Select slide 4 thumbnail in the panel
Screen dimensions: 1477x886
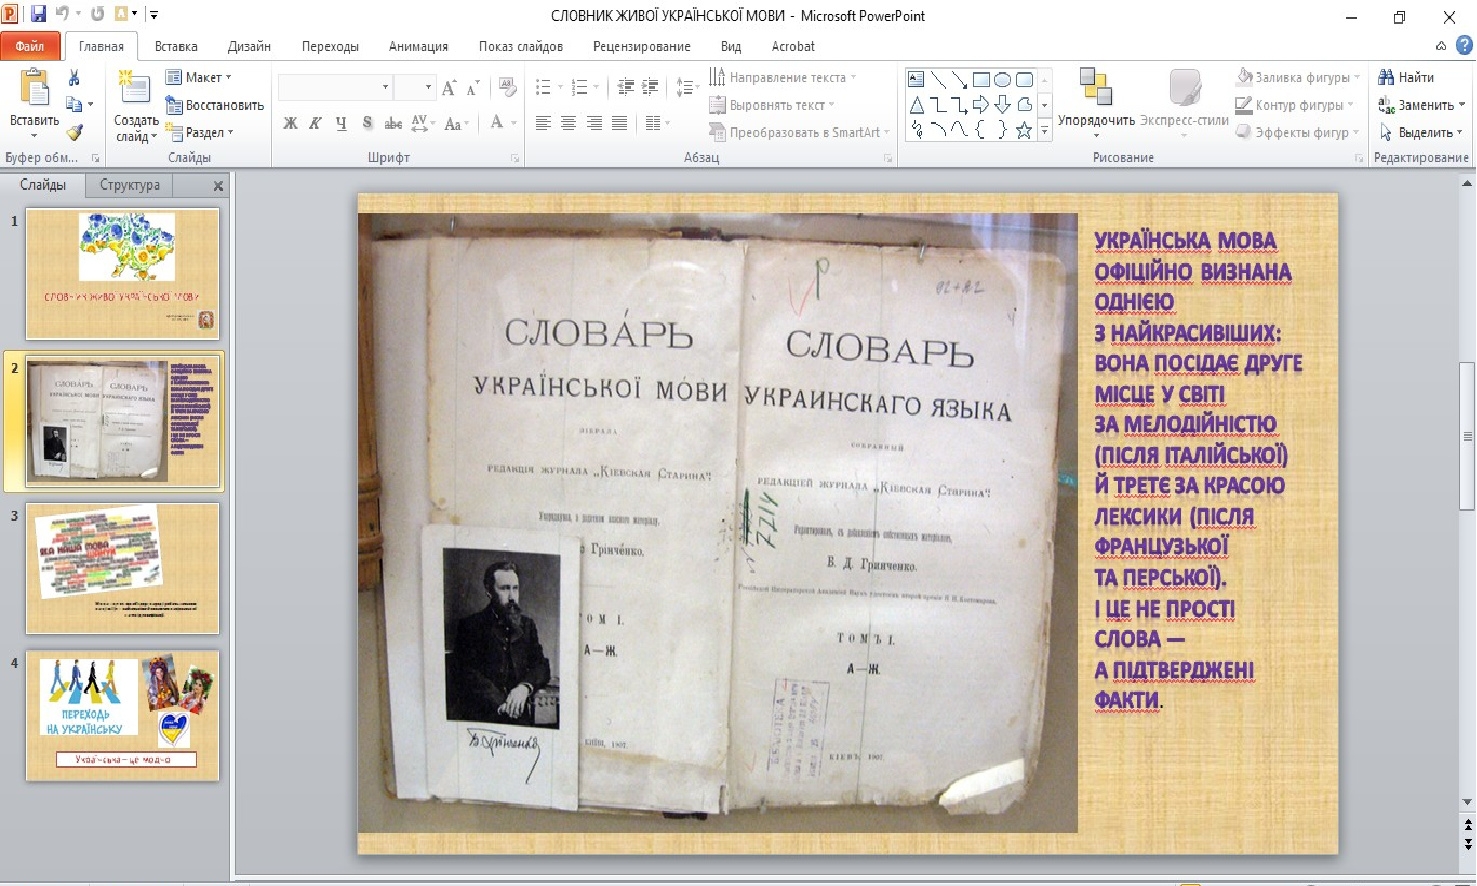tap(122, 715)
